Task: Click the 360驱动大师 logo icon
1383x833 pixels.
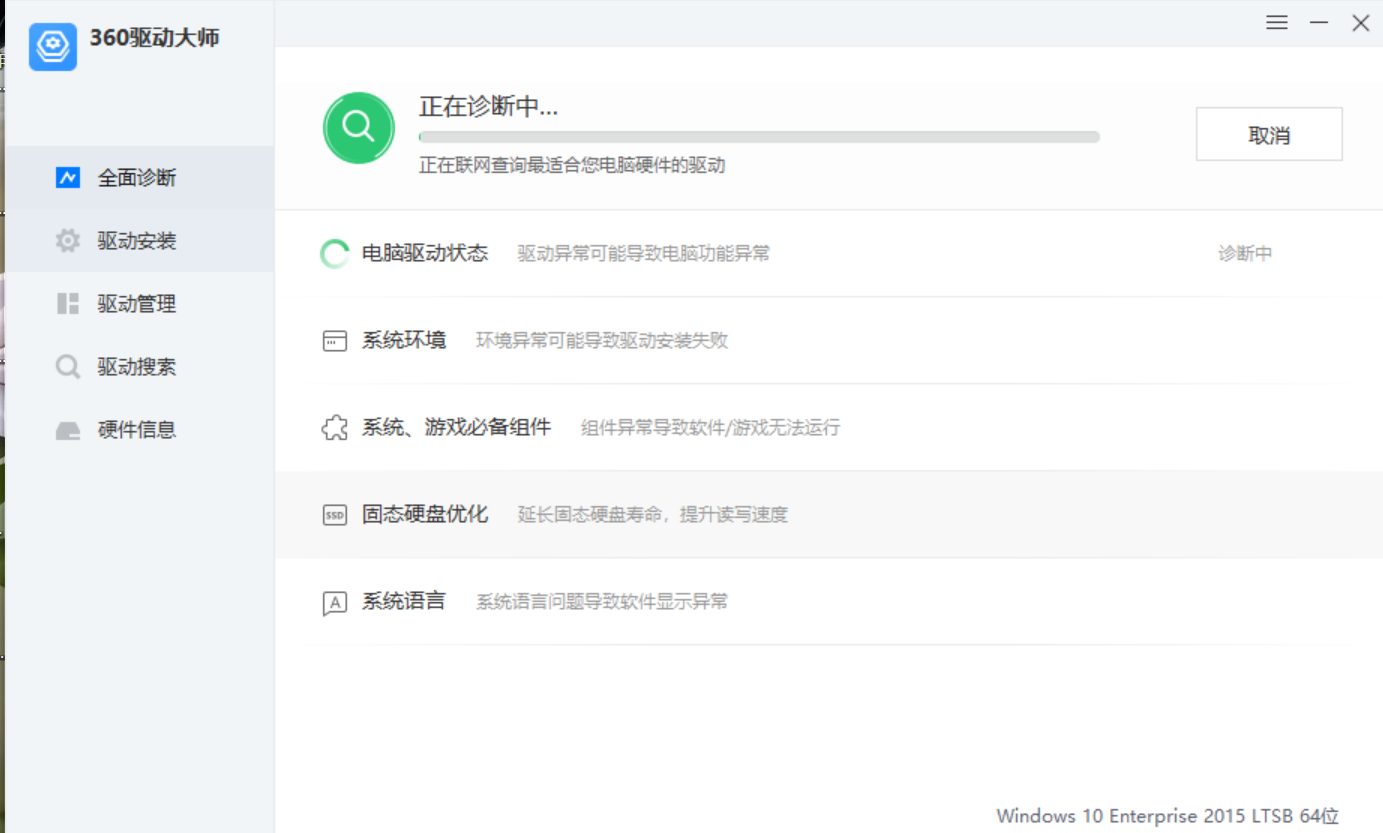Action: click(x=53, y=46)
